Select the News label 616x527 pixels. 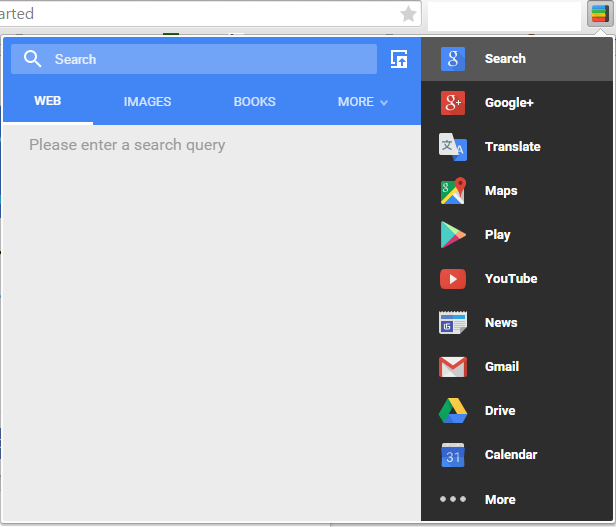[x=501, y=323]
